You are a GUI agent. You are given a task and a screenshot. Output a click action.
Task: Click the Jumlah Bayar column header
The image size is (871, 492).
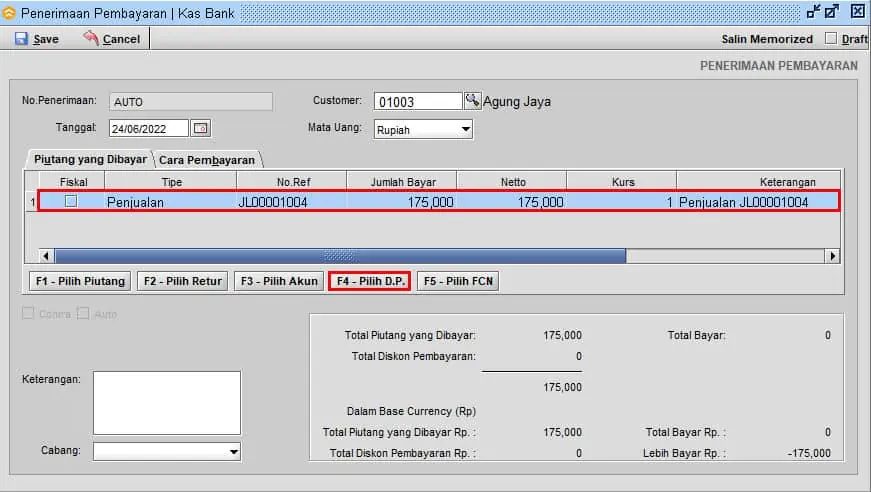402,182
